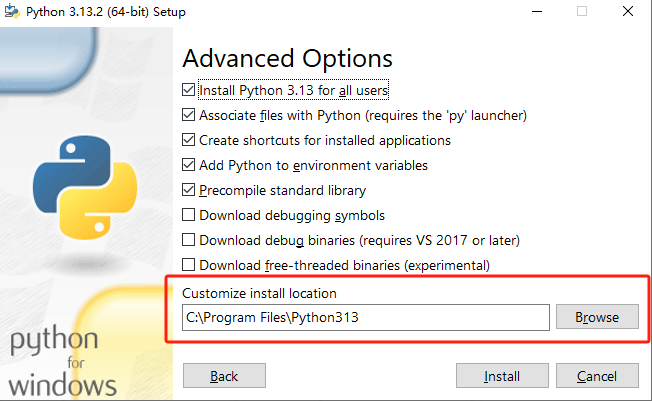The image size is (652, 401).
Task: Click the Python logo in the side banner
Action: click(85, 187)
